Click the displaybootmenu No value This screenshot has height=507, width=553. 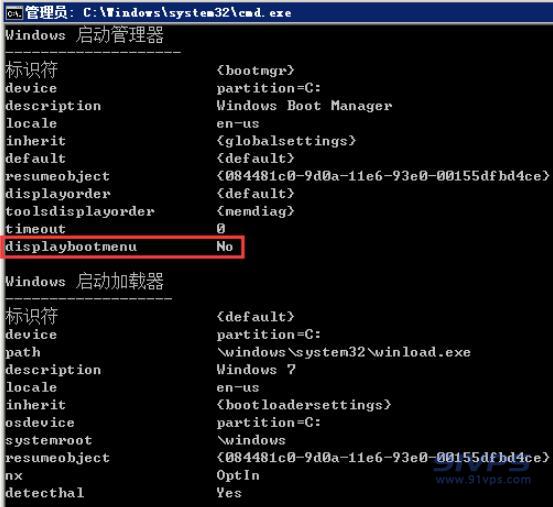tap(225, 246)
